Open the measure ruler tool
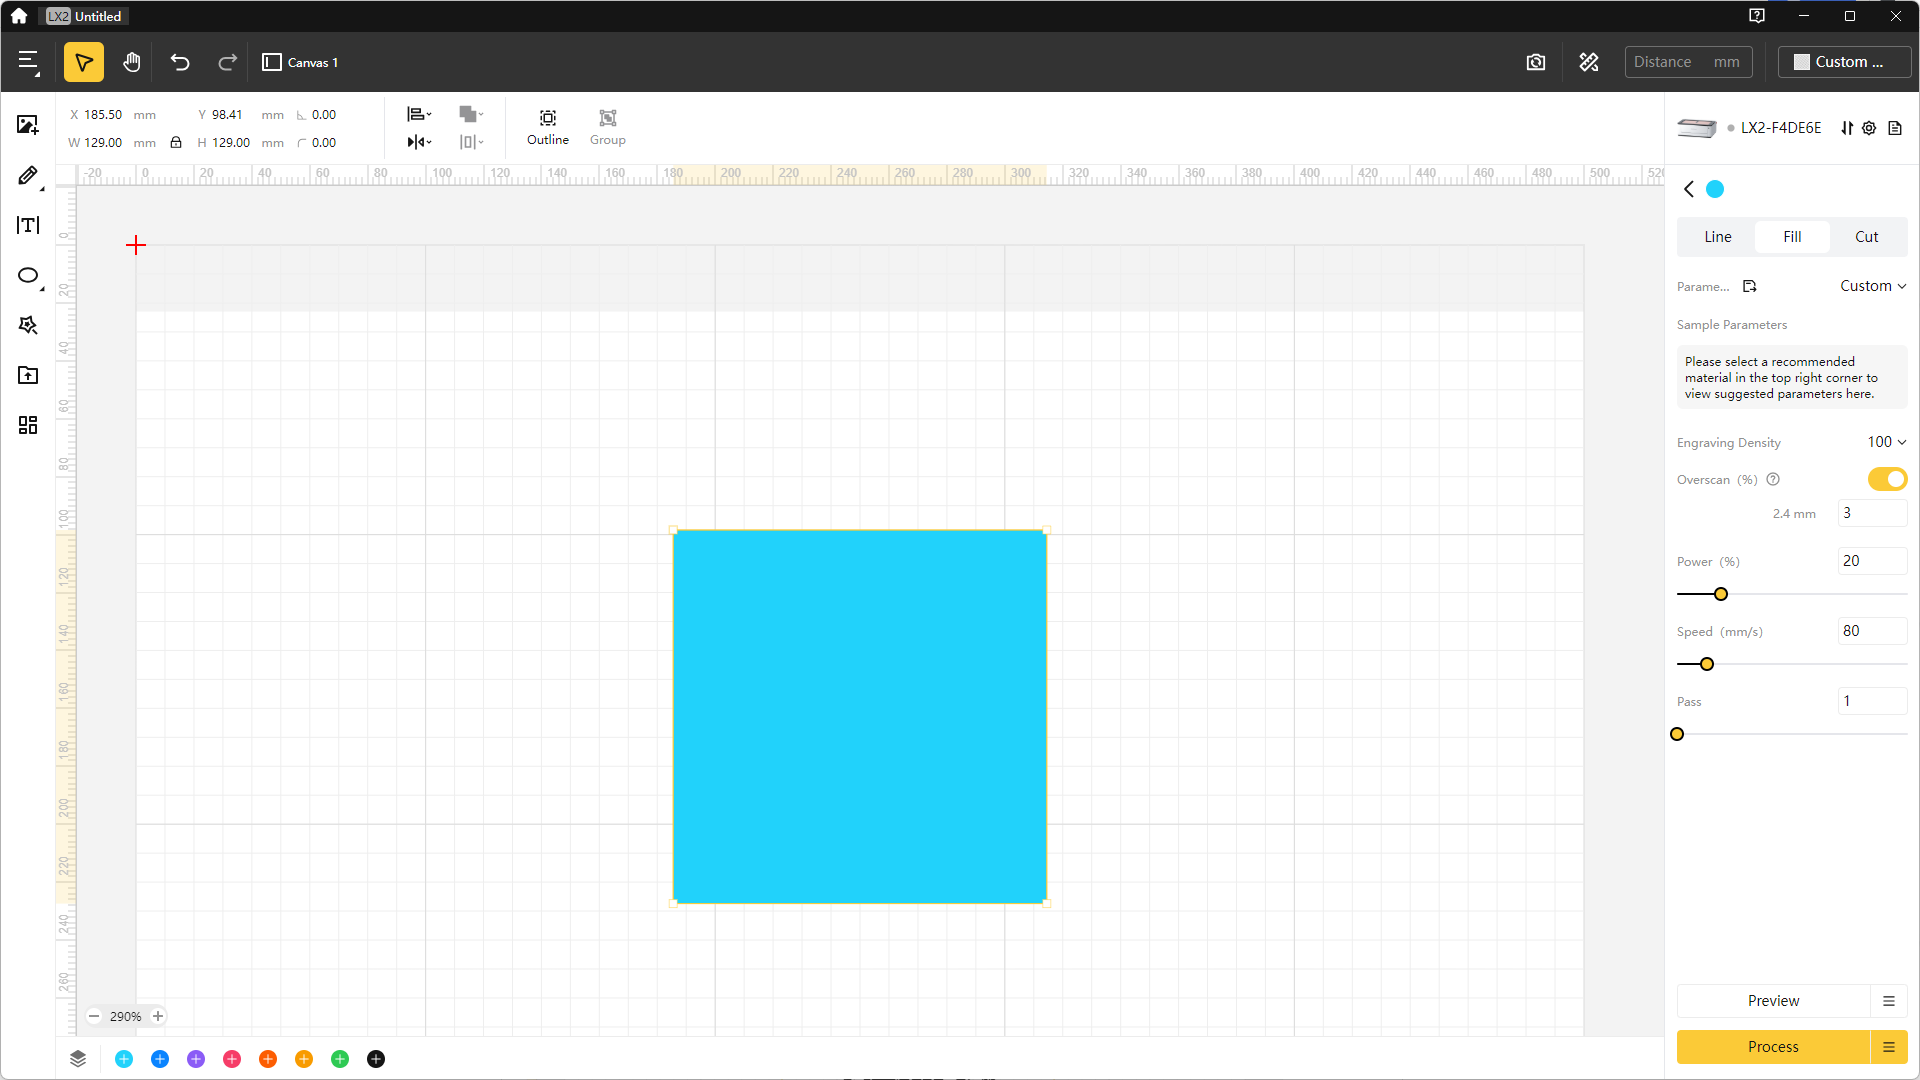This screenshot has height=1080, width=1920. tap(1589, 62)
